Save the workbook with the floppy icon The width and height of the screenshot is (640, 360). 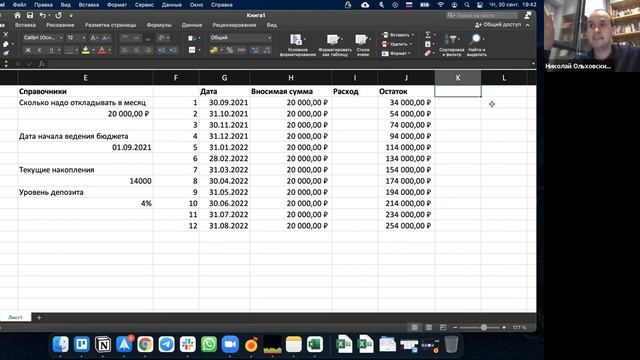(x=30, y=15)
